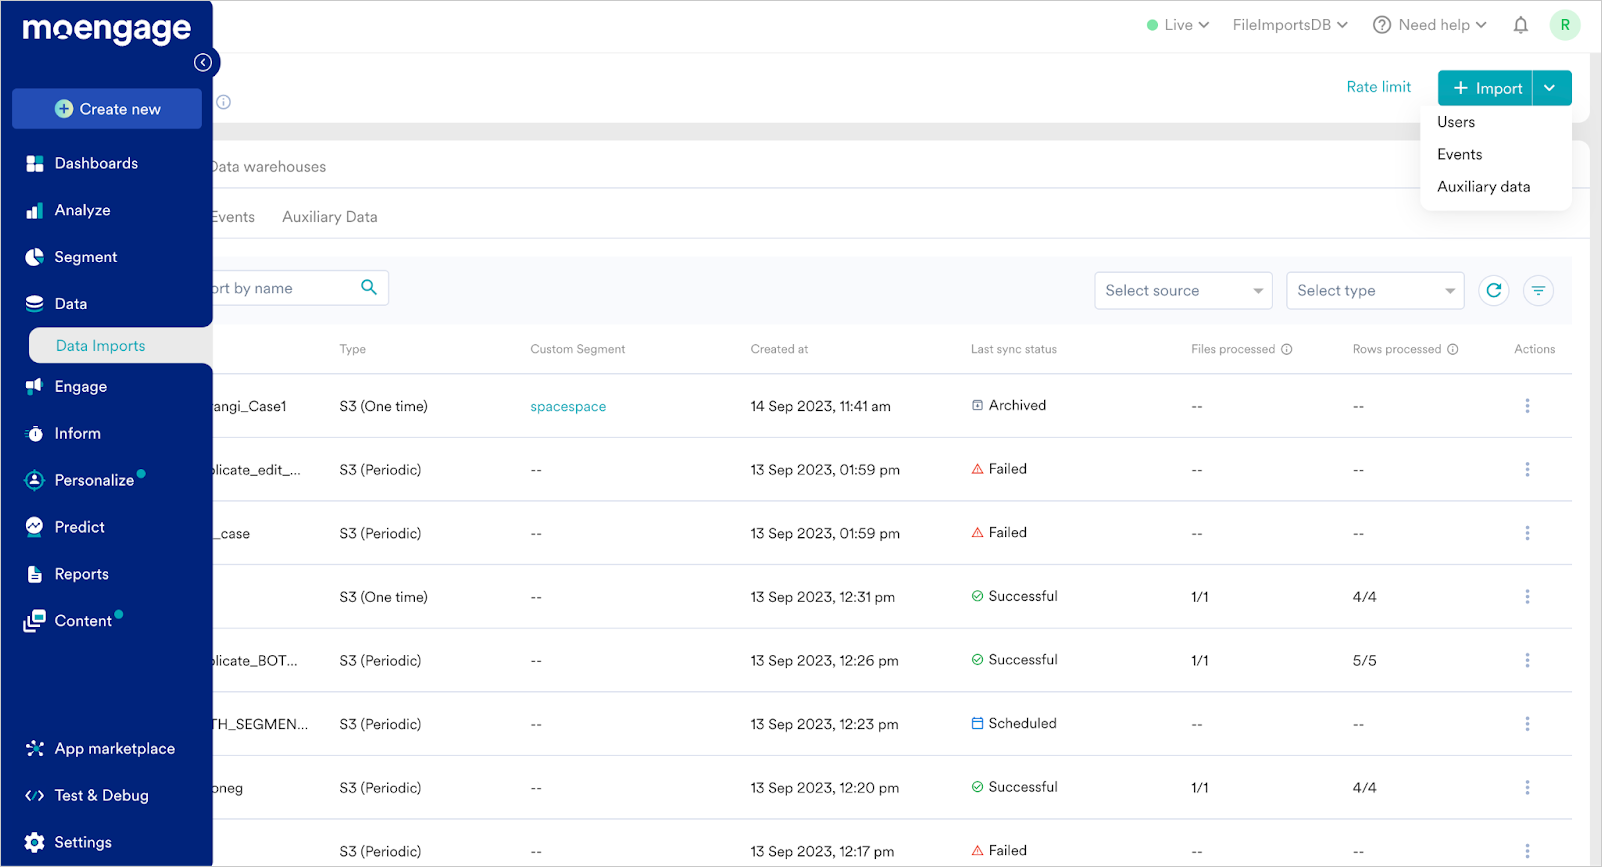
Task: Click the info icon beside Files processed
Action: [1287, 349]
